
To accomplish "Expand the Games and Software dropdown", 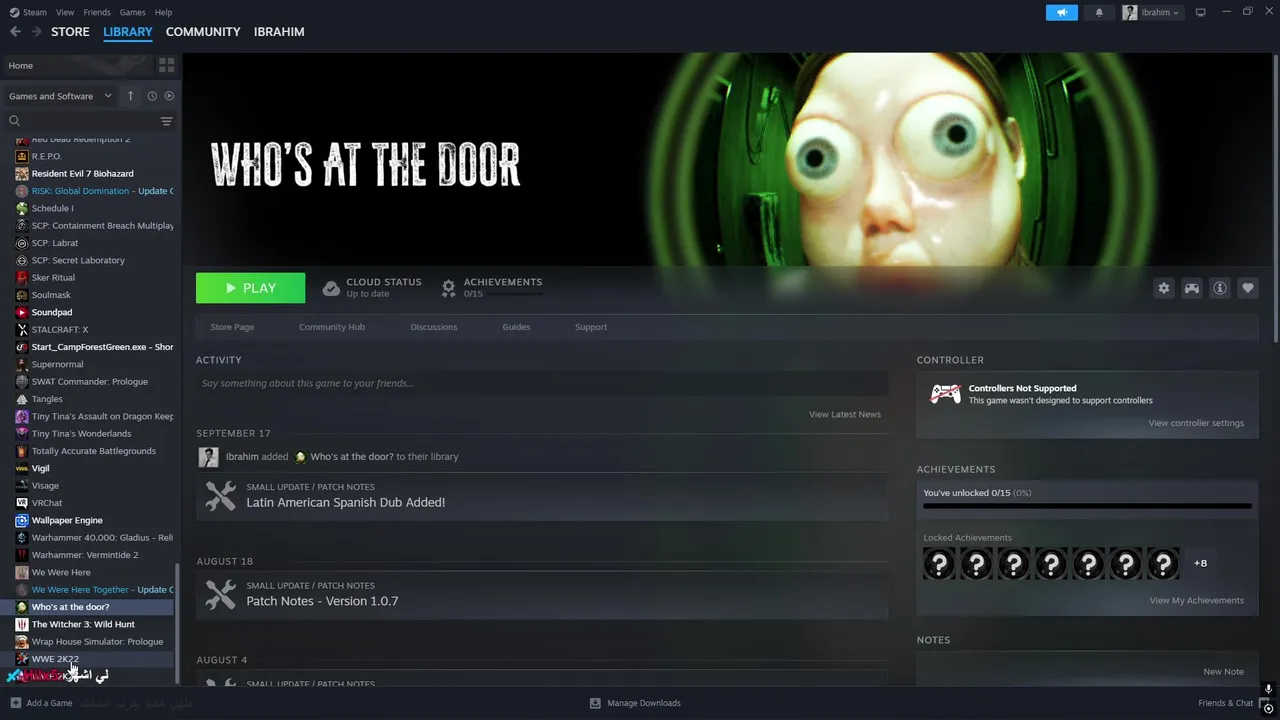I will point(60,96).
